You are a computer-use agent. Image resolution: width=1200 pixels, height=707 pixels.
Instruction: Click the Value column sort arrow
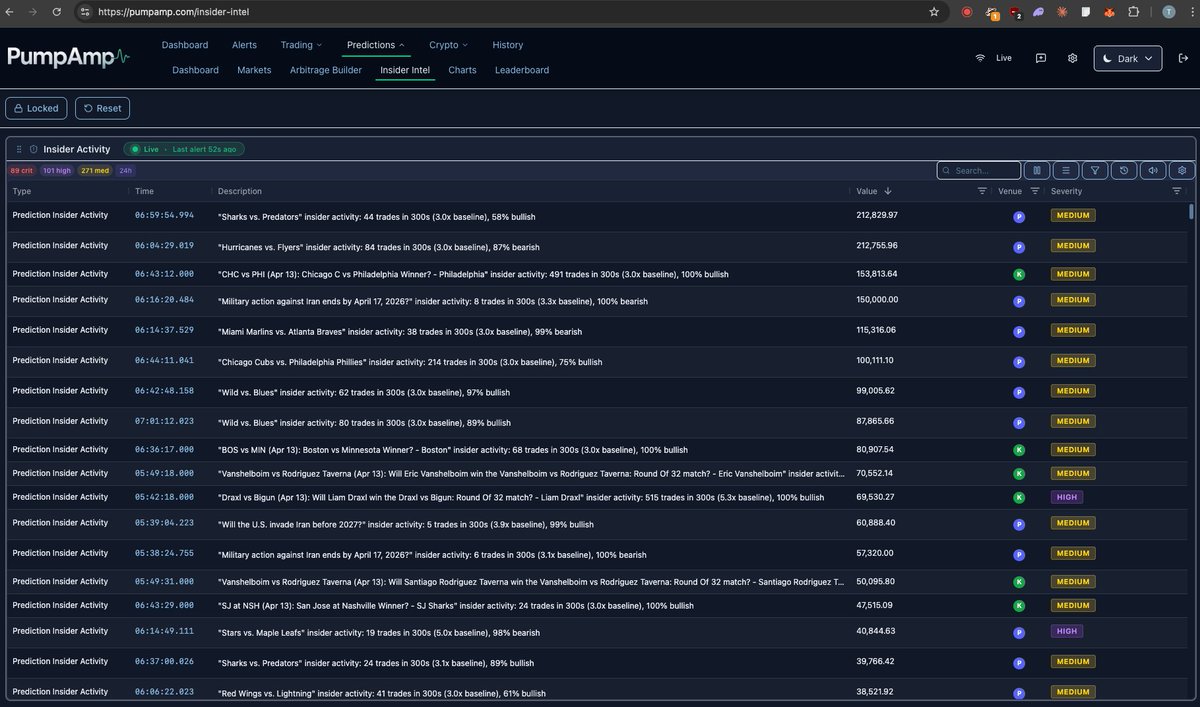[x=888, y=191]
